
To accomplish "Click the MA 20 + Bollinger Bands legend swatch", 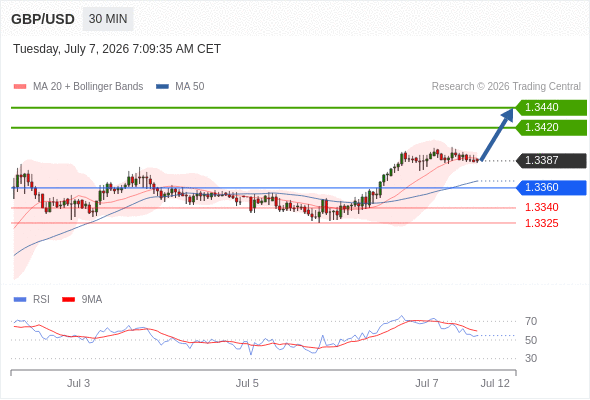I will point(20,87).
